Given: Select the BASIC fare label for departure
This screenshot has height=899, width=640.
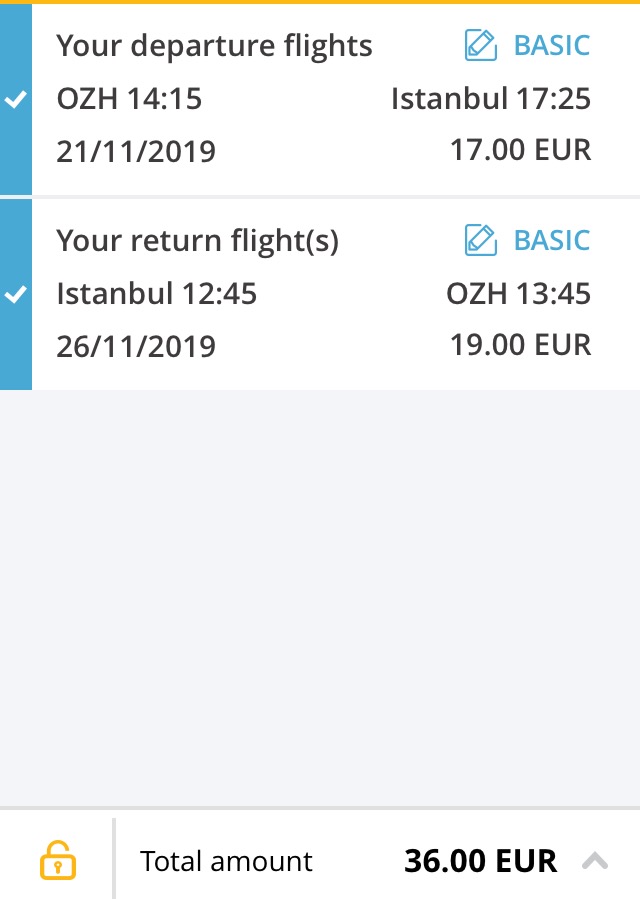Looking at the screenshot, I should point(552,45).
